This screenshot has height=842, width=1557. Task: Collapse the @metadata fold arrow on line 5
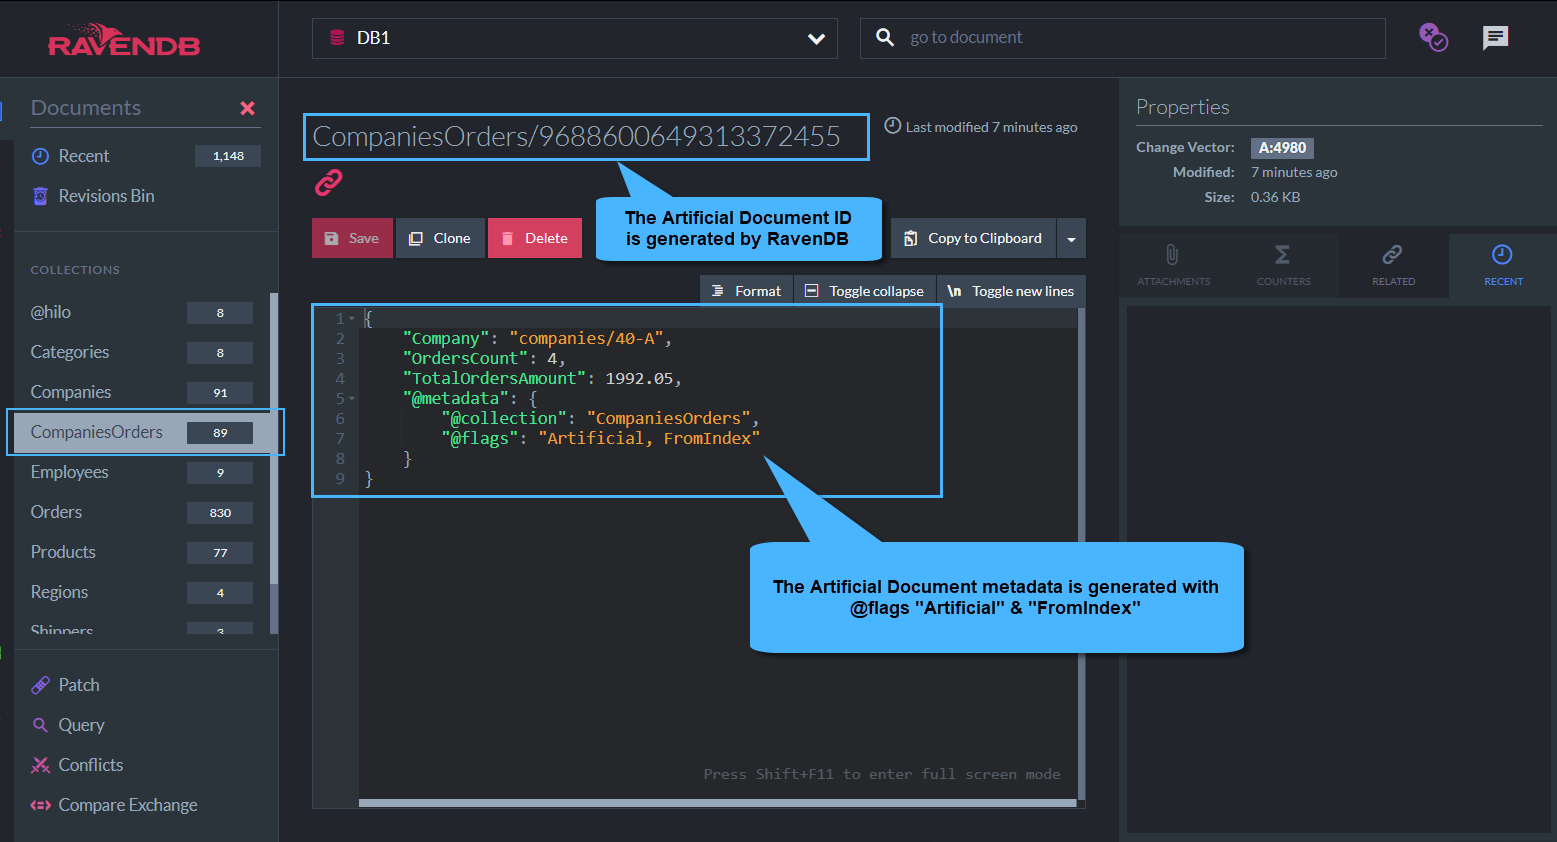352,399
